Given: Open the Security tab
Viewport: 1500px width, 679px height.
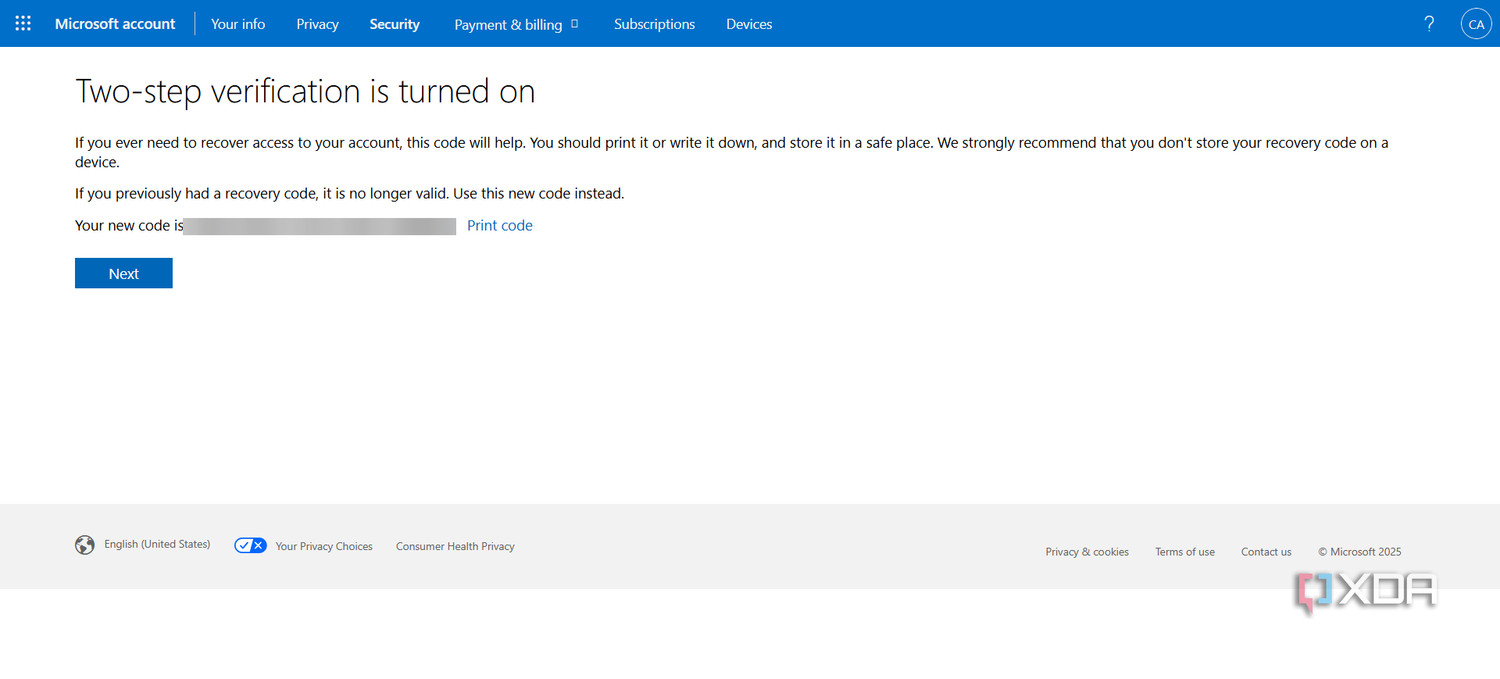Looking at the screenshot, I should [394, 24].
